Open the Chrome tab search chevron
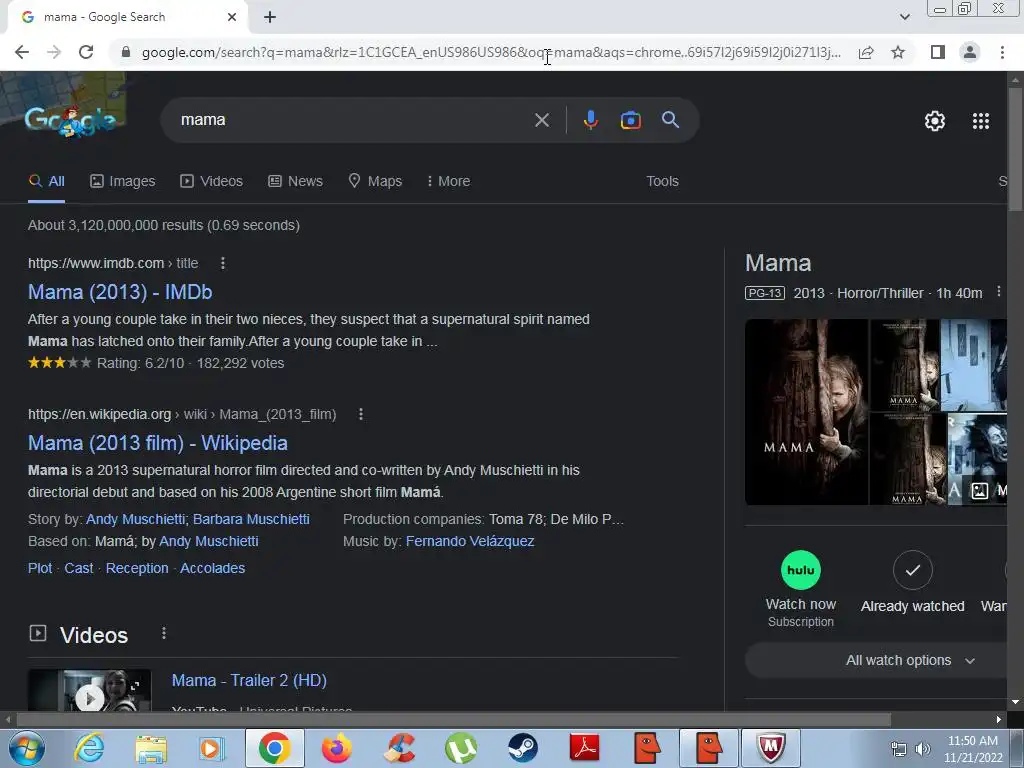1024x768 pixels. (904, 17)
